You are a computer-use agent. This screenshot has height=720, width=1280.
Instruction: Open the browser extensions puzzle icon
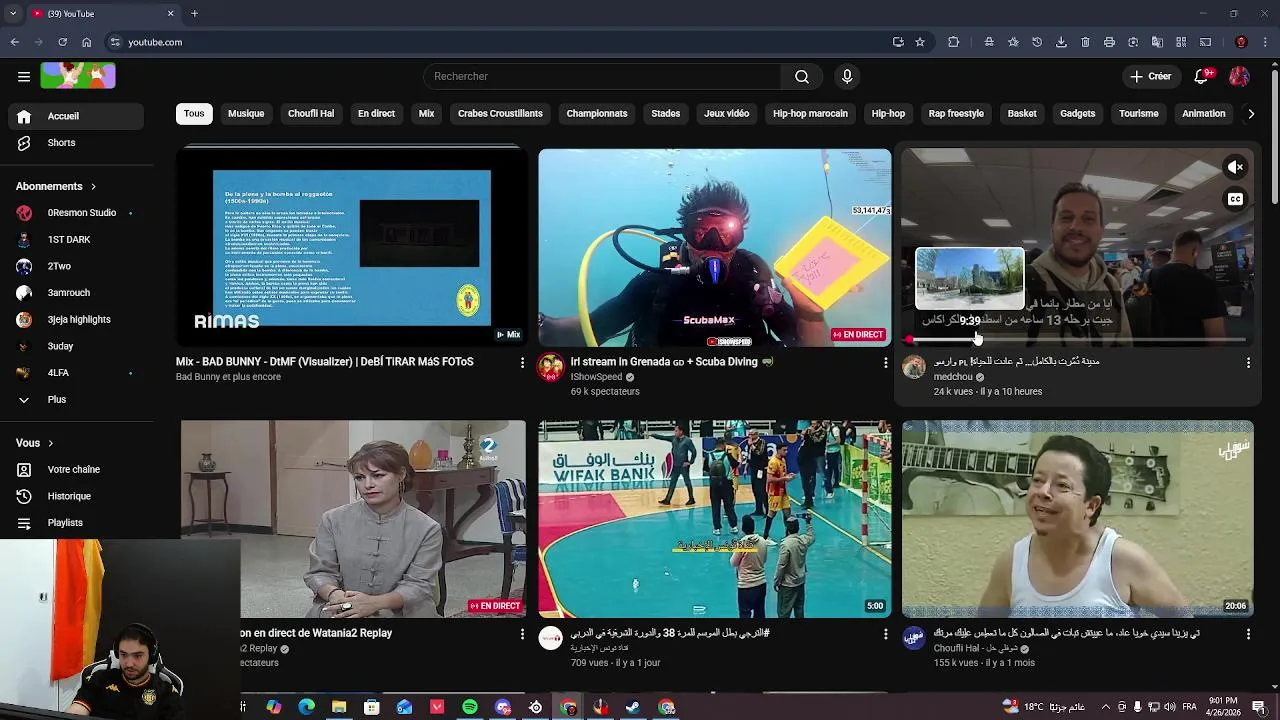[953, 42]
